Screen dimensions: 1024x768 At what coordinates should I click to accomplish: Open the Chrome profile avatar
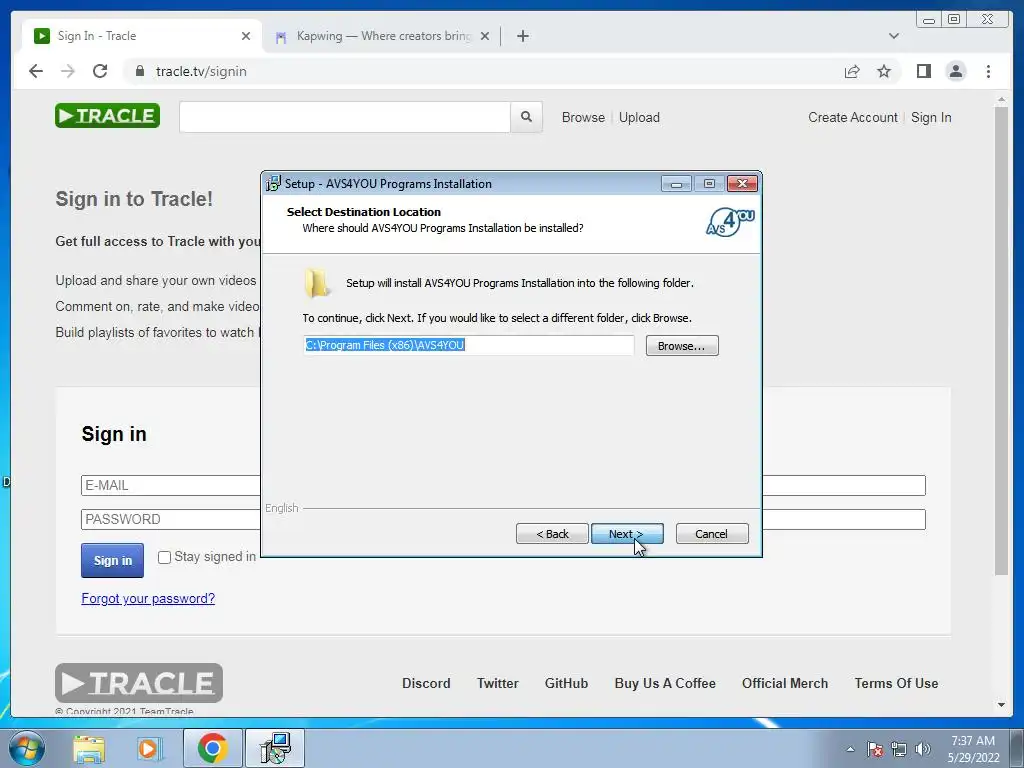pyautogui.click(x=956, y=71)
